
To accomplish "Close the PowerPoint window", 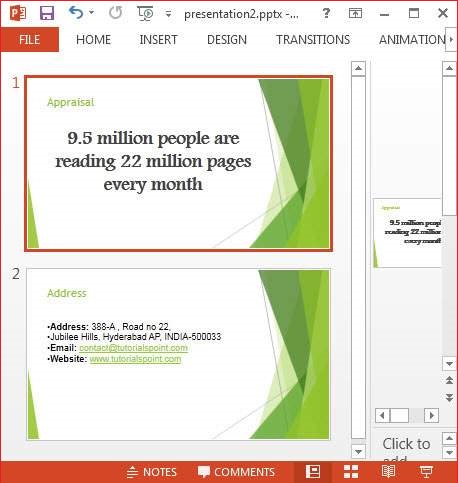I will [x=443, y=13].
